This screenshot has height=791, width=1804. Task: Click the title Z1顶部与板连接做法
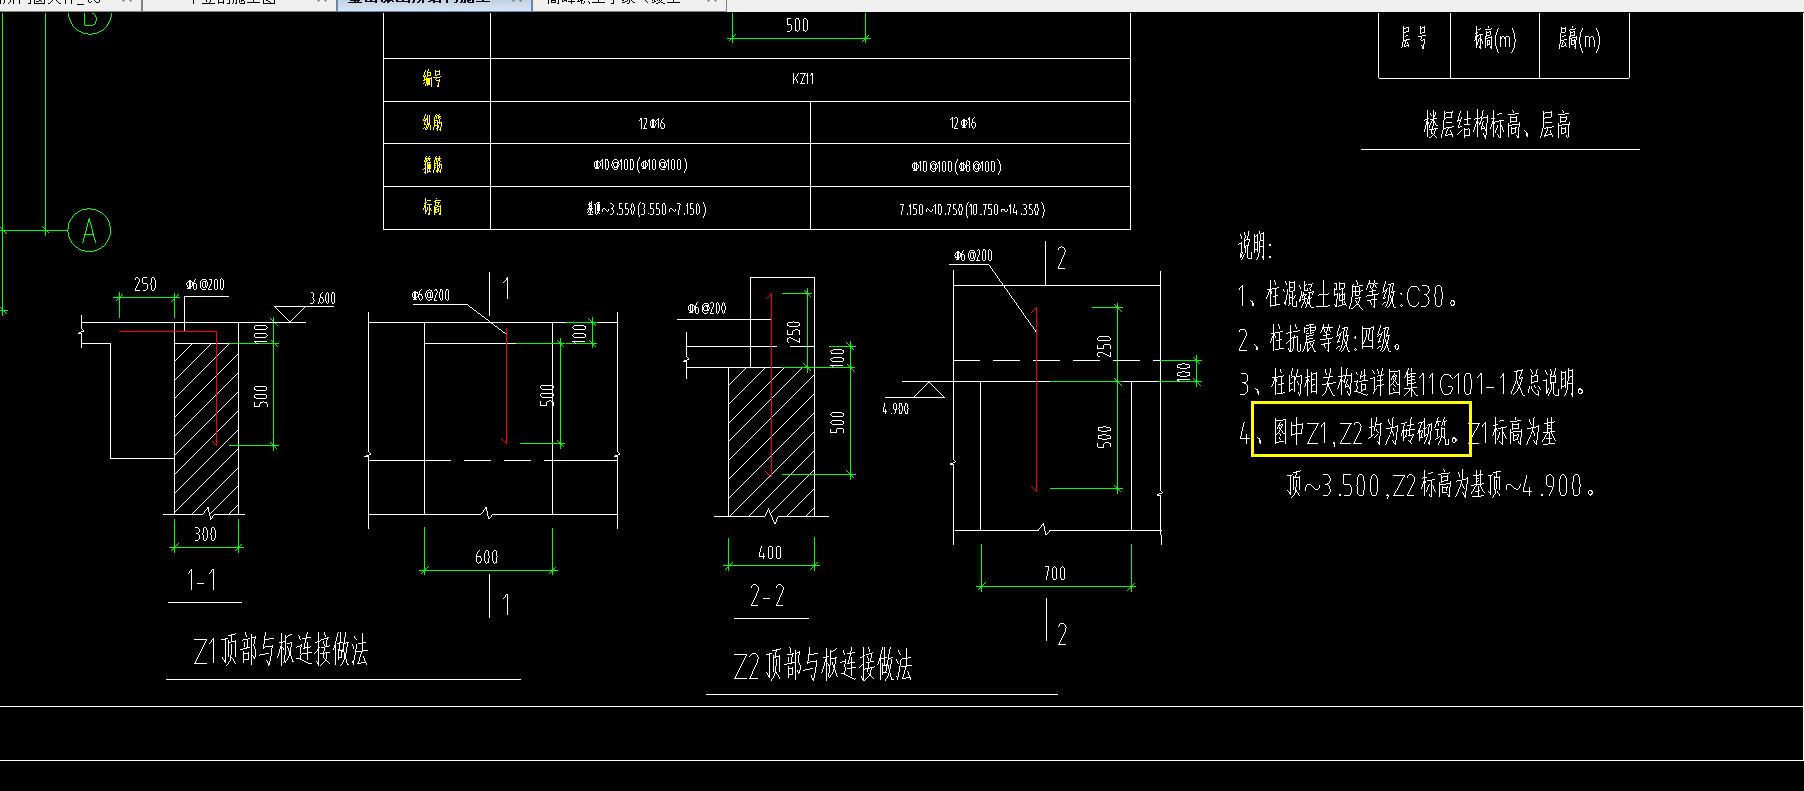pos(281,652)
